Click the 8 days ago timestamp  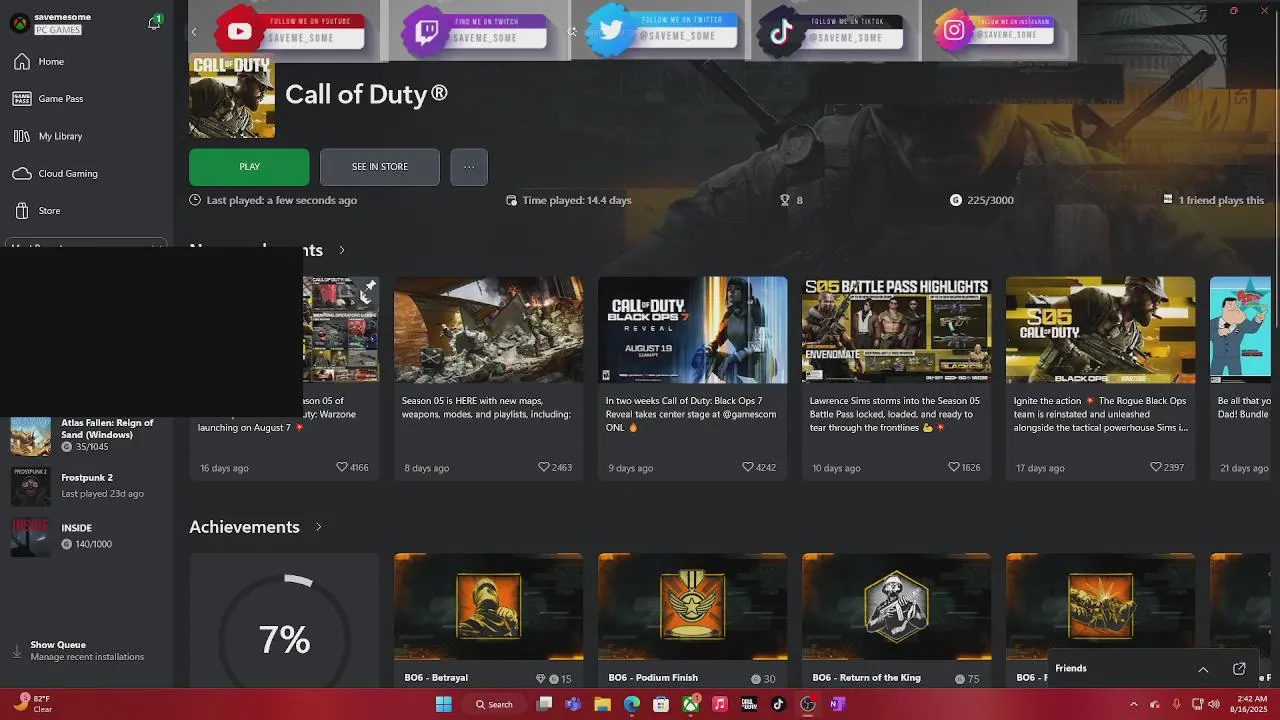pyautogui.click(x=426, y=468)
